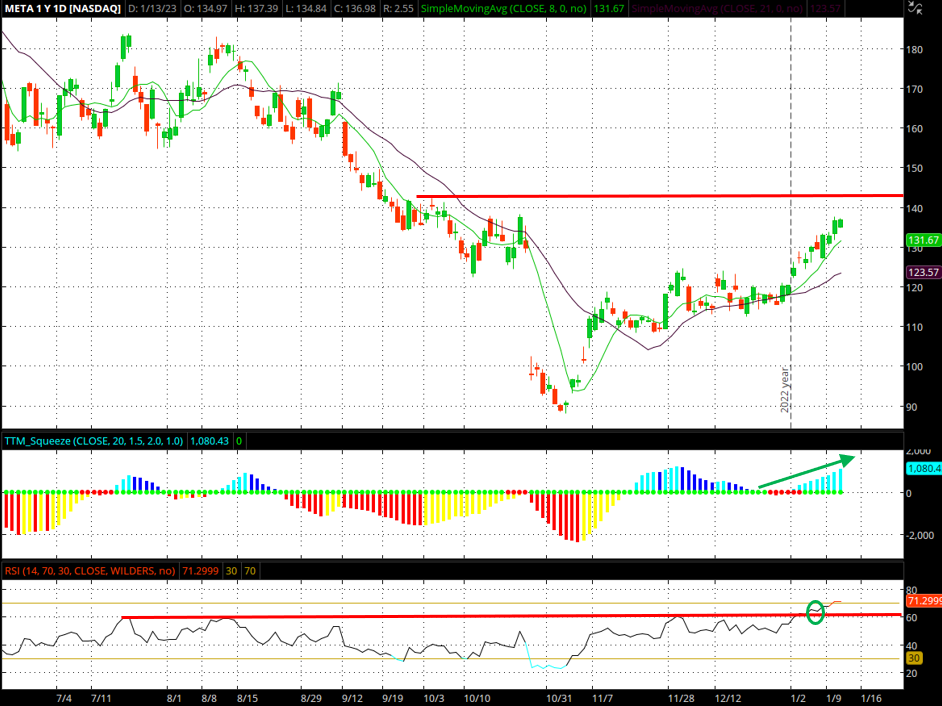
Task: Click the open value O: 134.97
Action: coord(207,9)
